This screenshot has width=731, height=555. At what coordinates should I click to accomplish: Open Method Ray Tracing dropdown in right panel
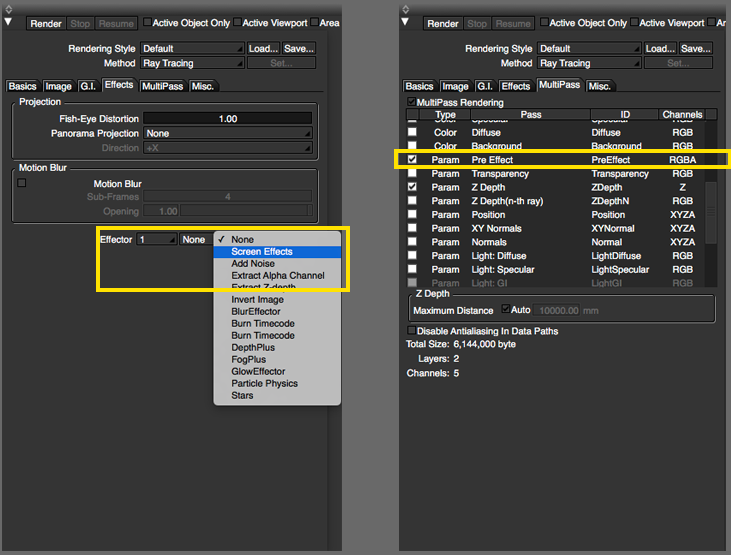(x=589, y=63)
